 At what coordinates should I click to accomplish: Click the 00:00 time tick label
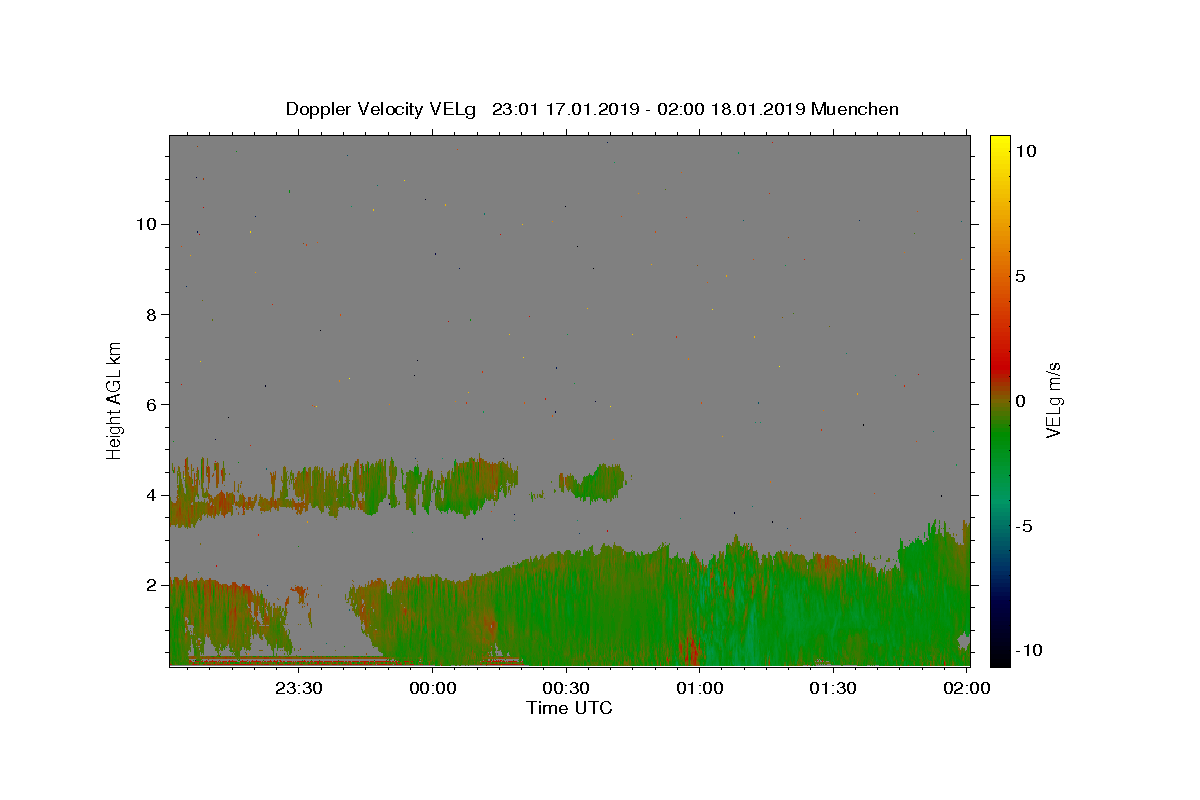(433, 688)
